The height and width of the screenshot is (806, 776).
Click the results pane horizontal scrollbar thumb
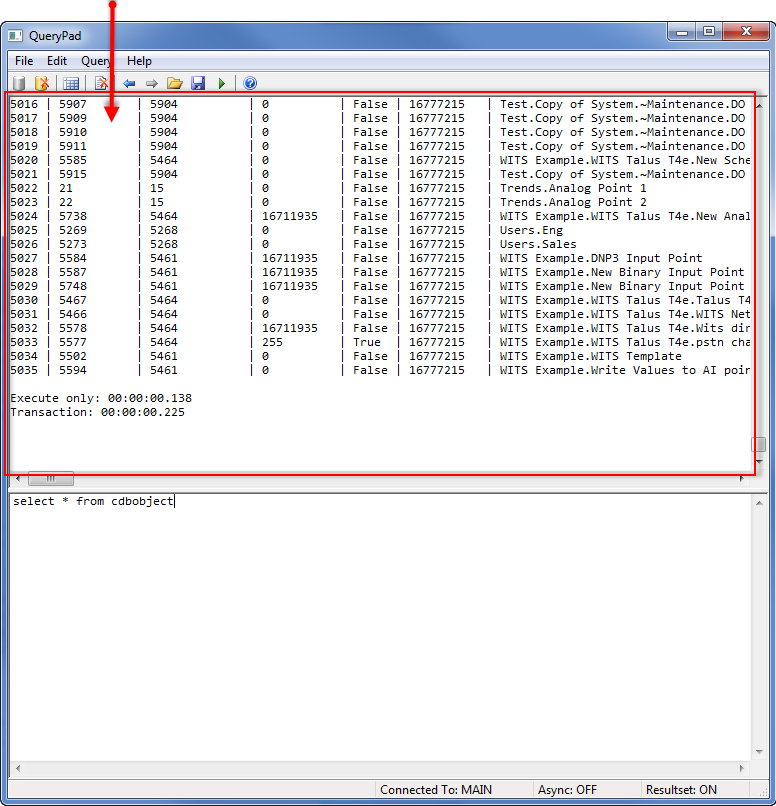click(x=50, y=479)
